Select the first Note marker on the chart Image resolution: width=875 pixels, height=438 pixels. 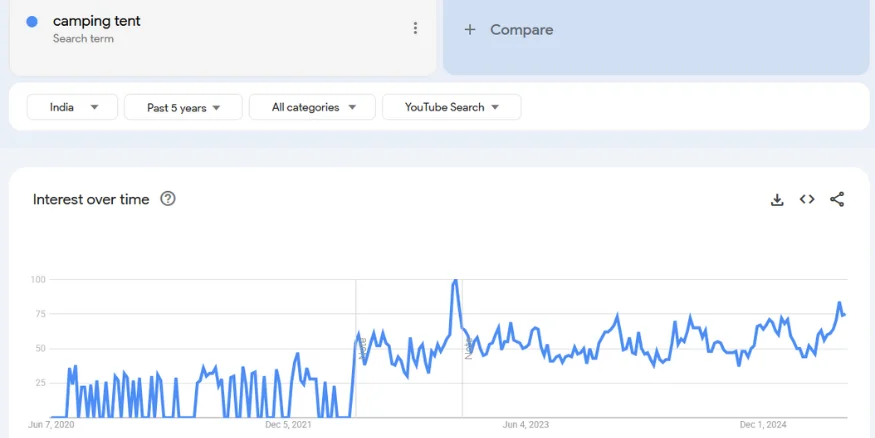pyautogui.click(x=361, y=348)
